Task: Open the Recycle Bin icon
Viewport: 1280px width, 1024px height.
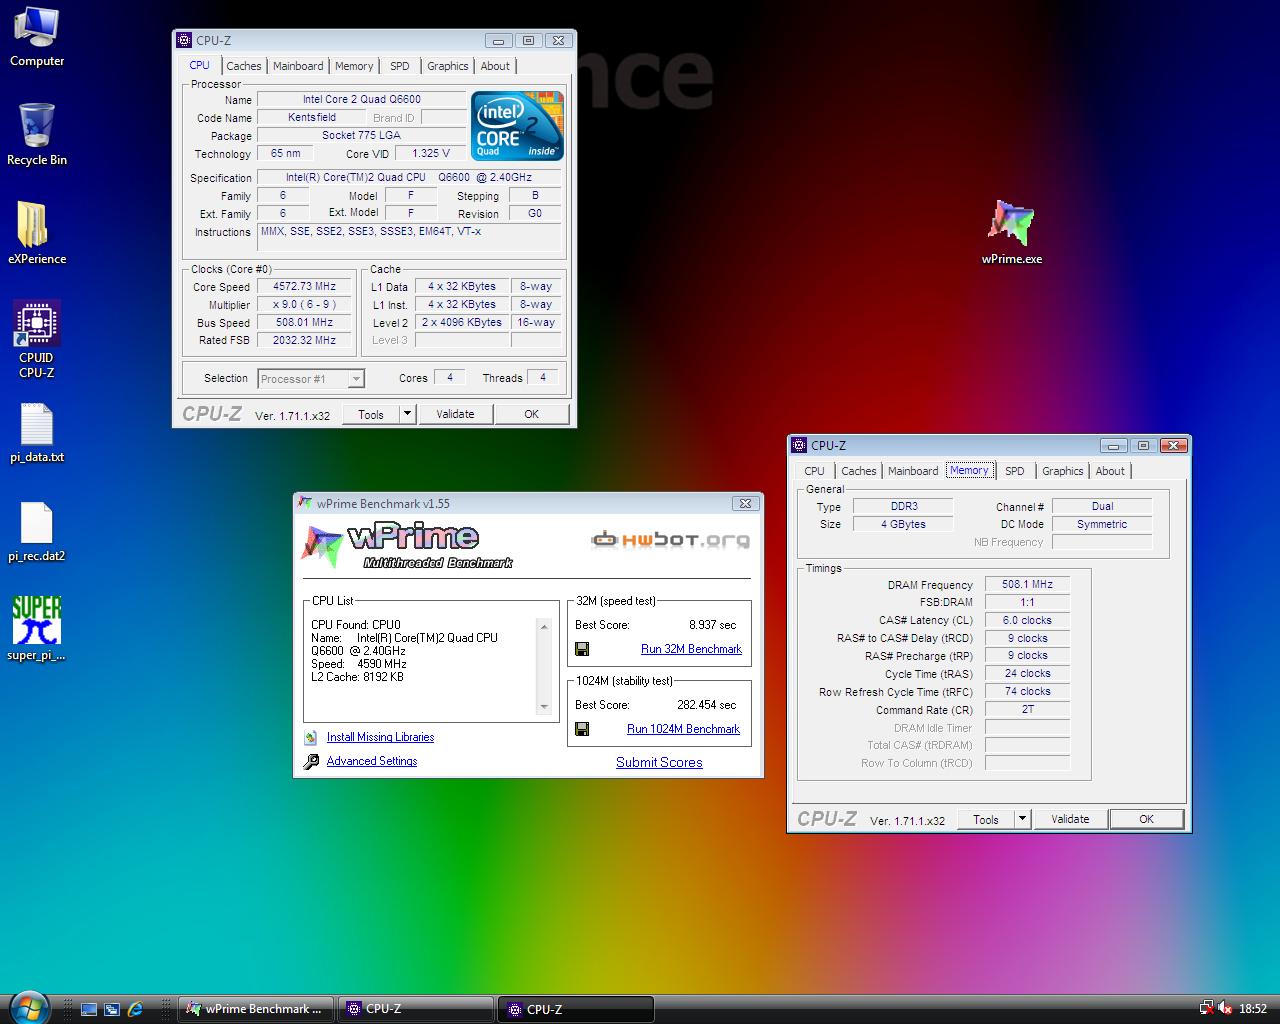Action: click(37, 135)
